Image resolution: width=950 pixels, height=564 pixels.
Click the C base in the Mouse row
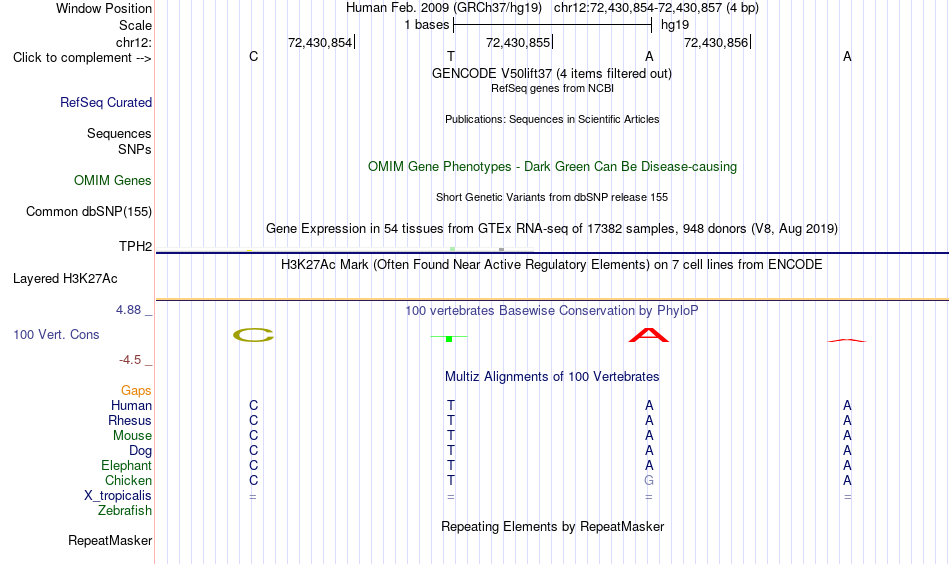tap(253, 436)
